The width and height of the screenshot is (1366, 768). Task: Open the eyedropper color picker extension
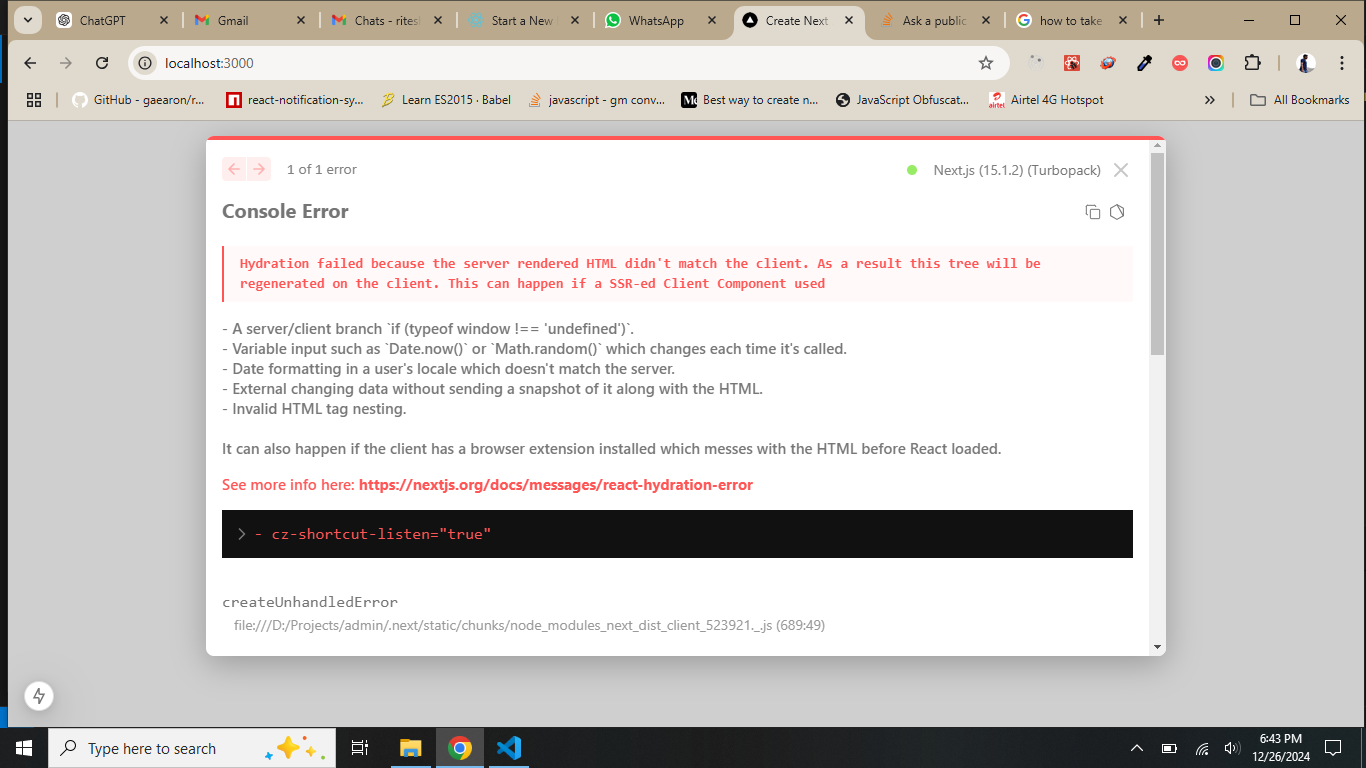tap(1145, 63)
